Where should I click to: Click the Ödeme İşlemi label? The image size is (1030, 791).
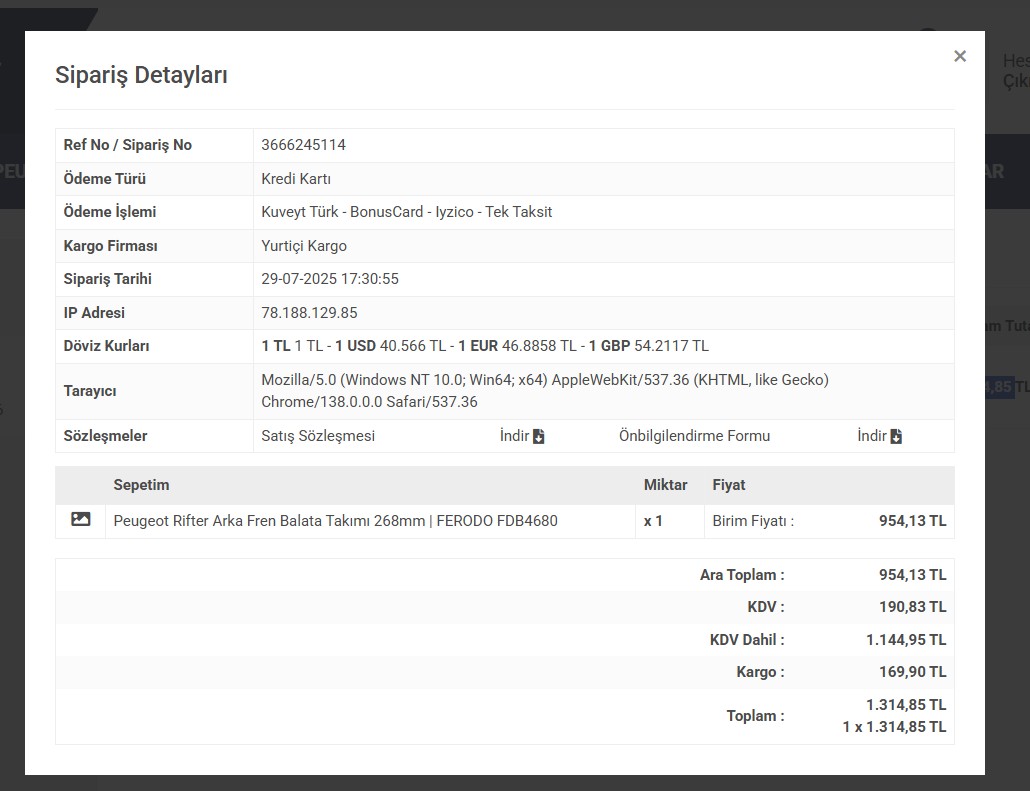(110, 212)
